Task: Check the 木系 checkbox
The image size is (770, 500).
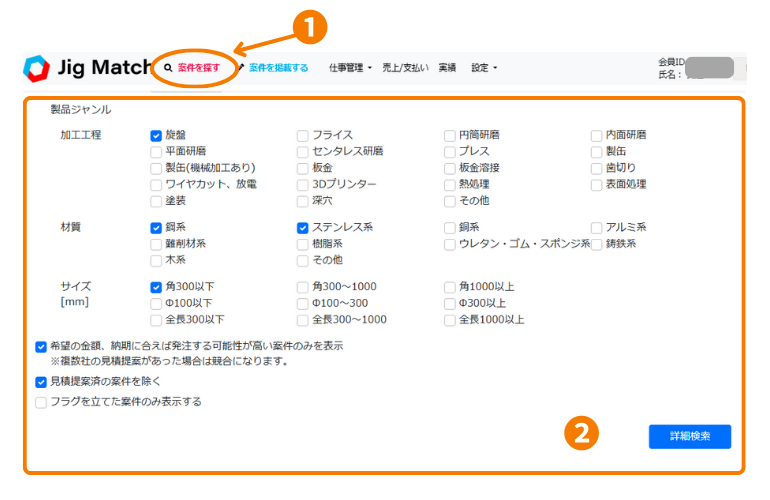Action: 156,261
